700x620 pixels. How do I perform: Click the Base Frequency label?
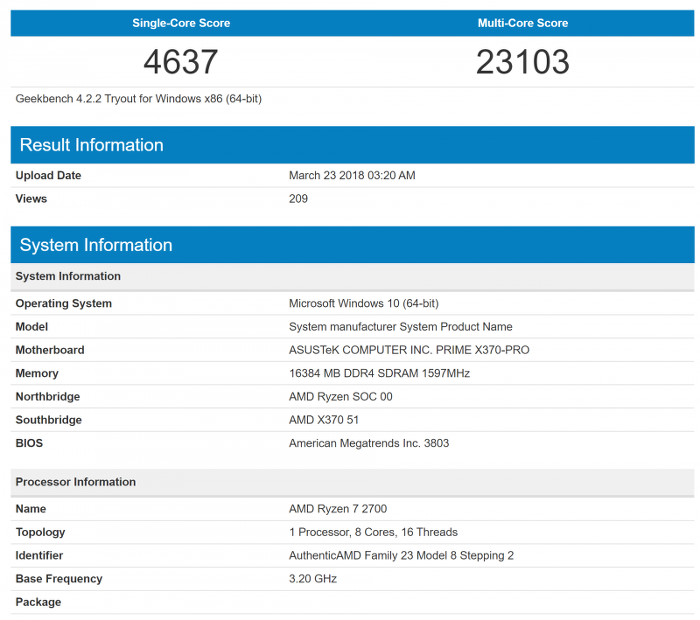(x=59, y=579)
